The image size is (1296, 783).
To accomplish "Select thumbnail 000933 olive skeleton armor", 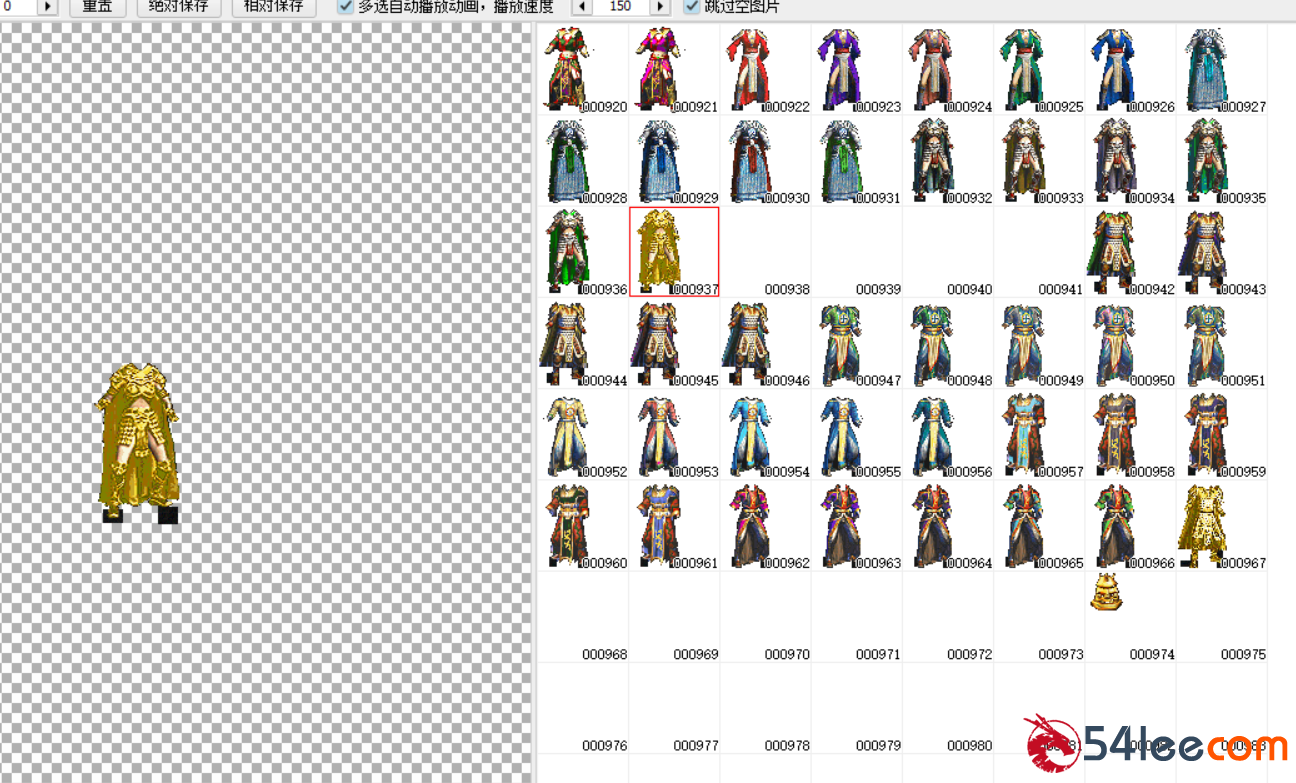I will [x=1039, y=160].
